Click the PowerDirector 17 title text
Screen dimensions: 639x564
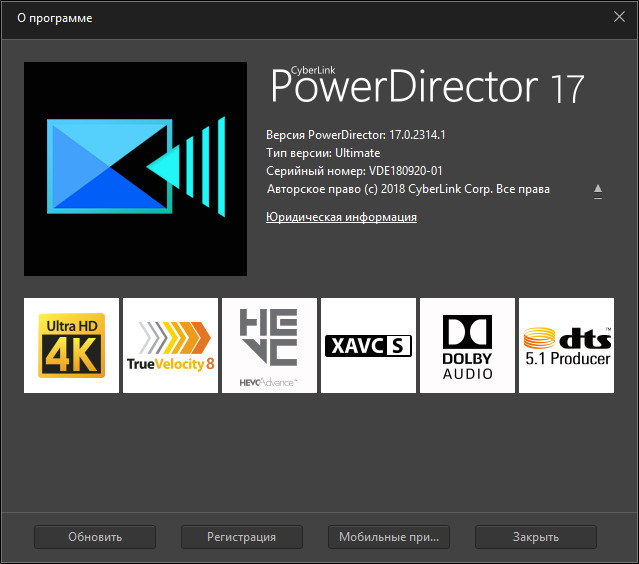click(x=428, y=88)
